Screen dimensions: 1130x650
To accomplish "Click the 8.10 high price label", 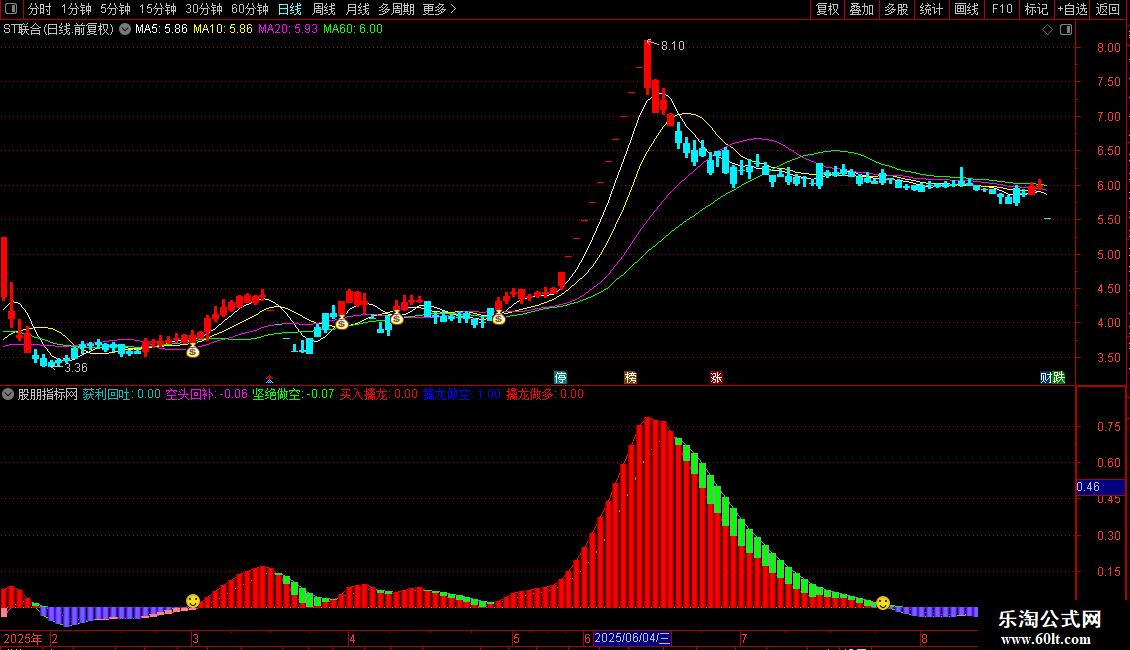I will click(672, 46).
